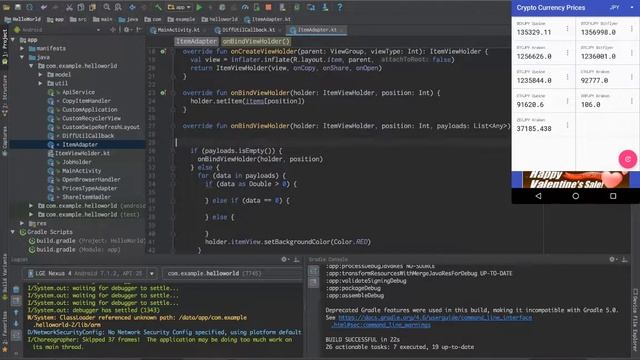Click the helloworld folder breadcrumb
Viewport: 640px width, 360px height.
point(220,19)
